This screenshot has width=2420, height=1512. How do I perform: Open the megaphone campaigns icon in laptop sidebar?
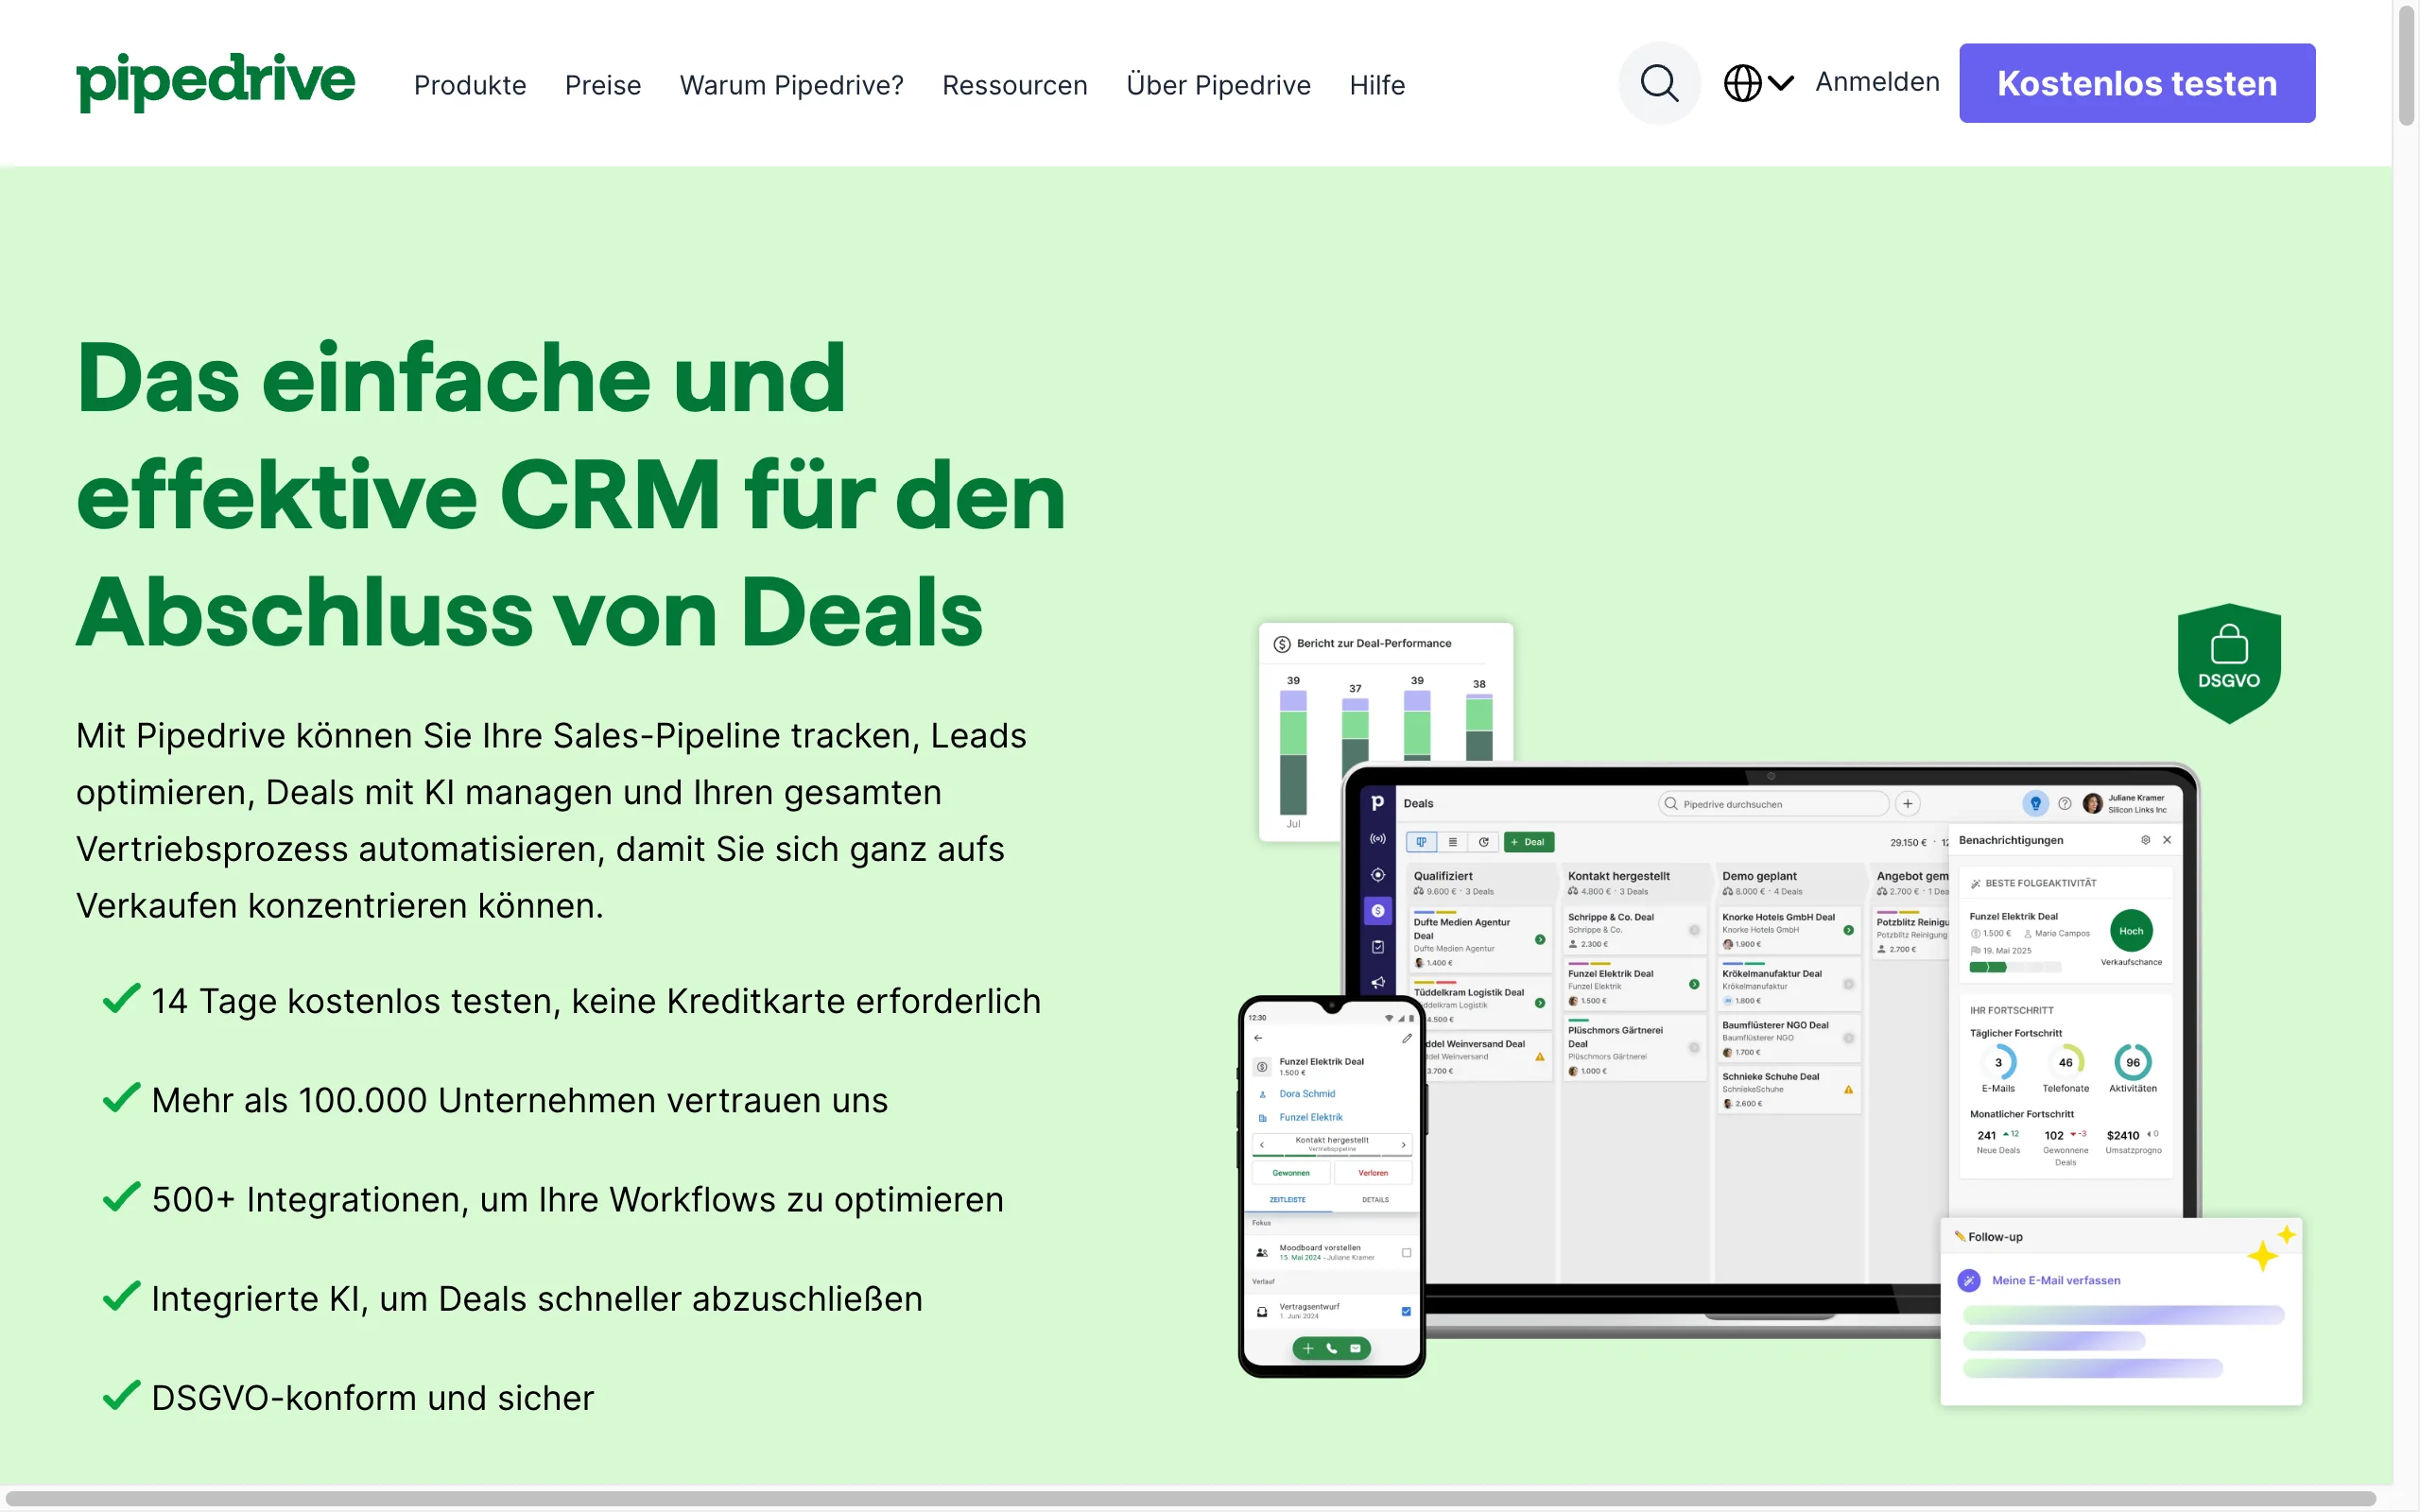coord(1377,982)
